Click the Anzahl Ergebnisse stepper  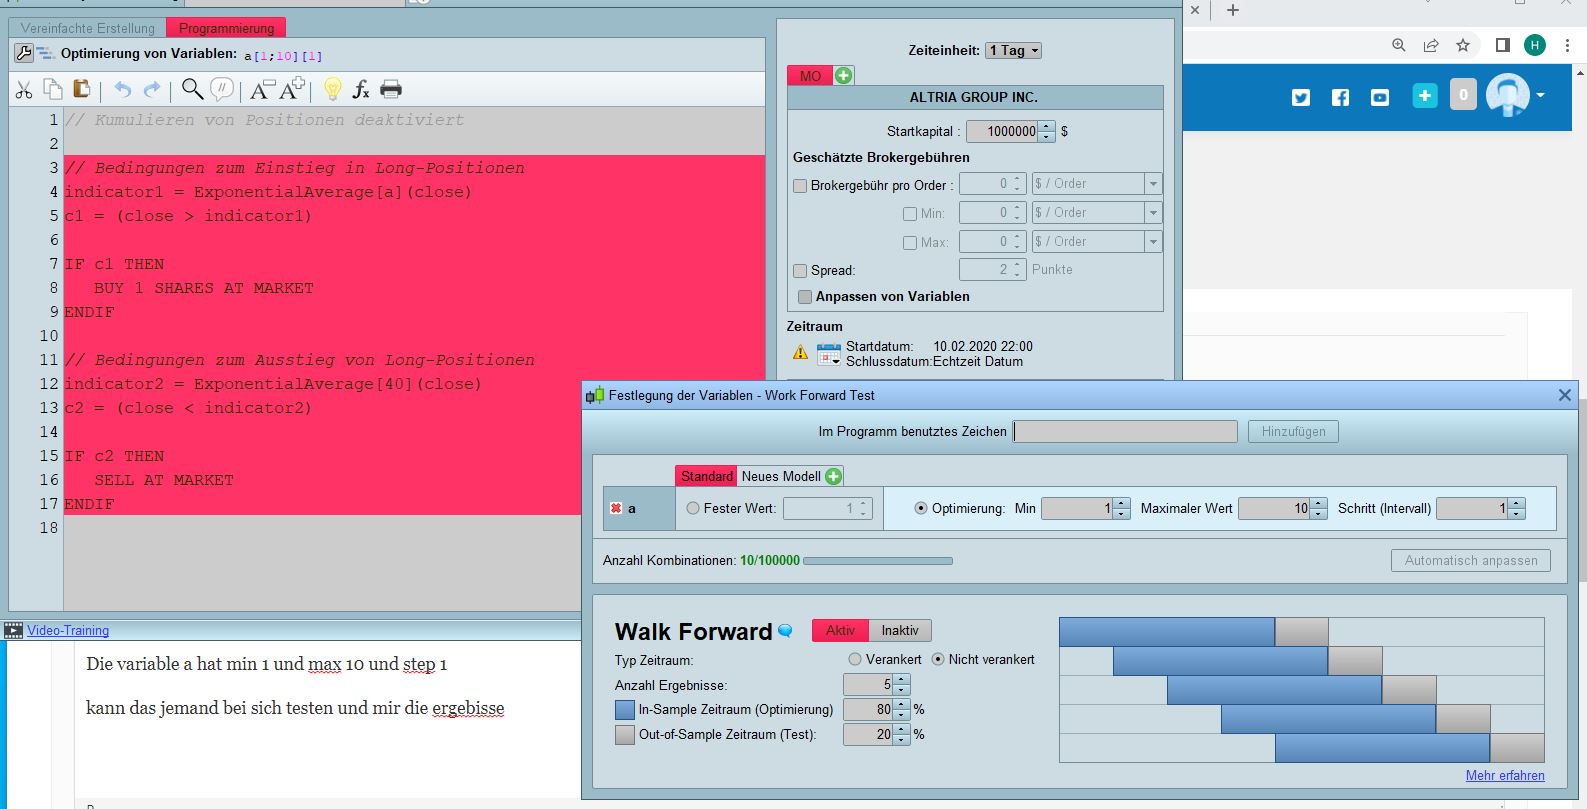[x=902, y=685]
